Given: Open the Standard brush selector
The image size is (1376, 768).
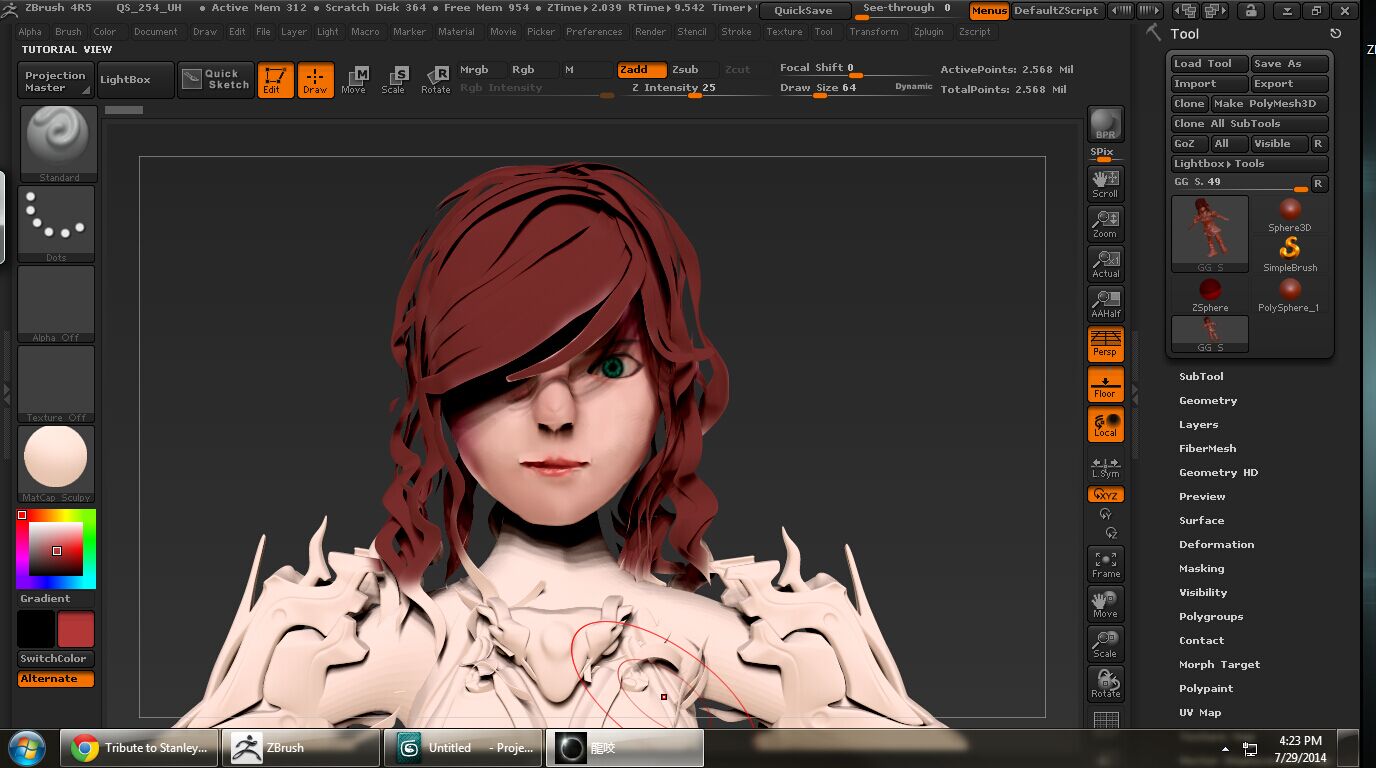Looking at the screenshot, I should tap(58, 144).
